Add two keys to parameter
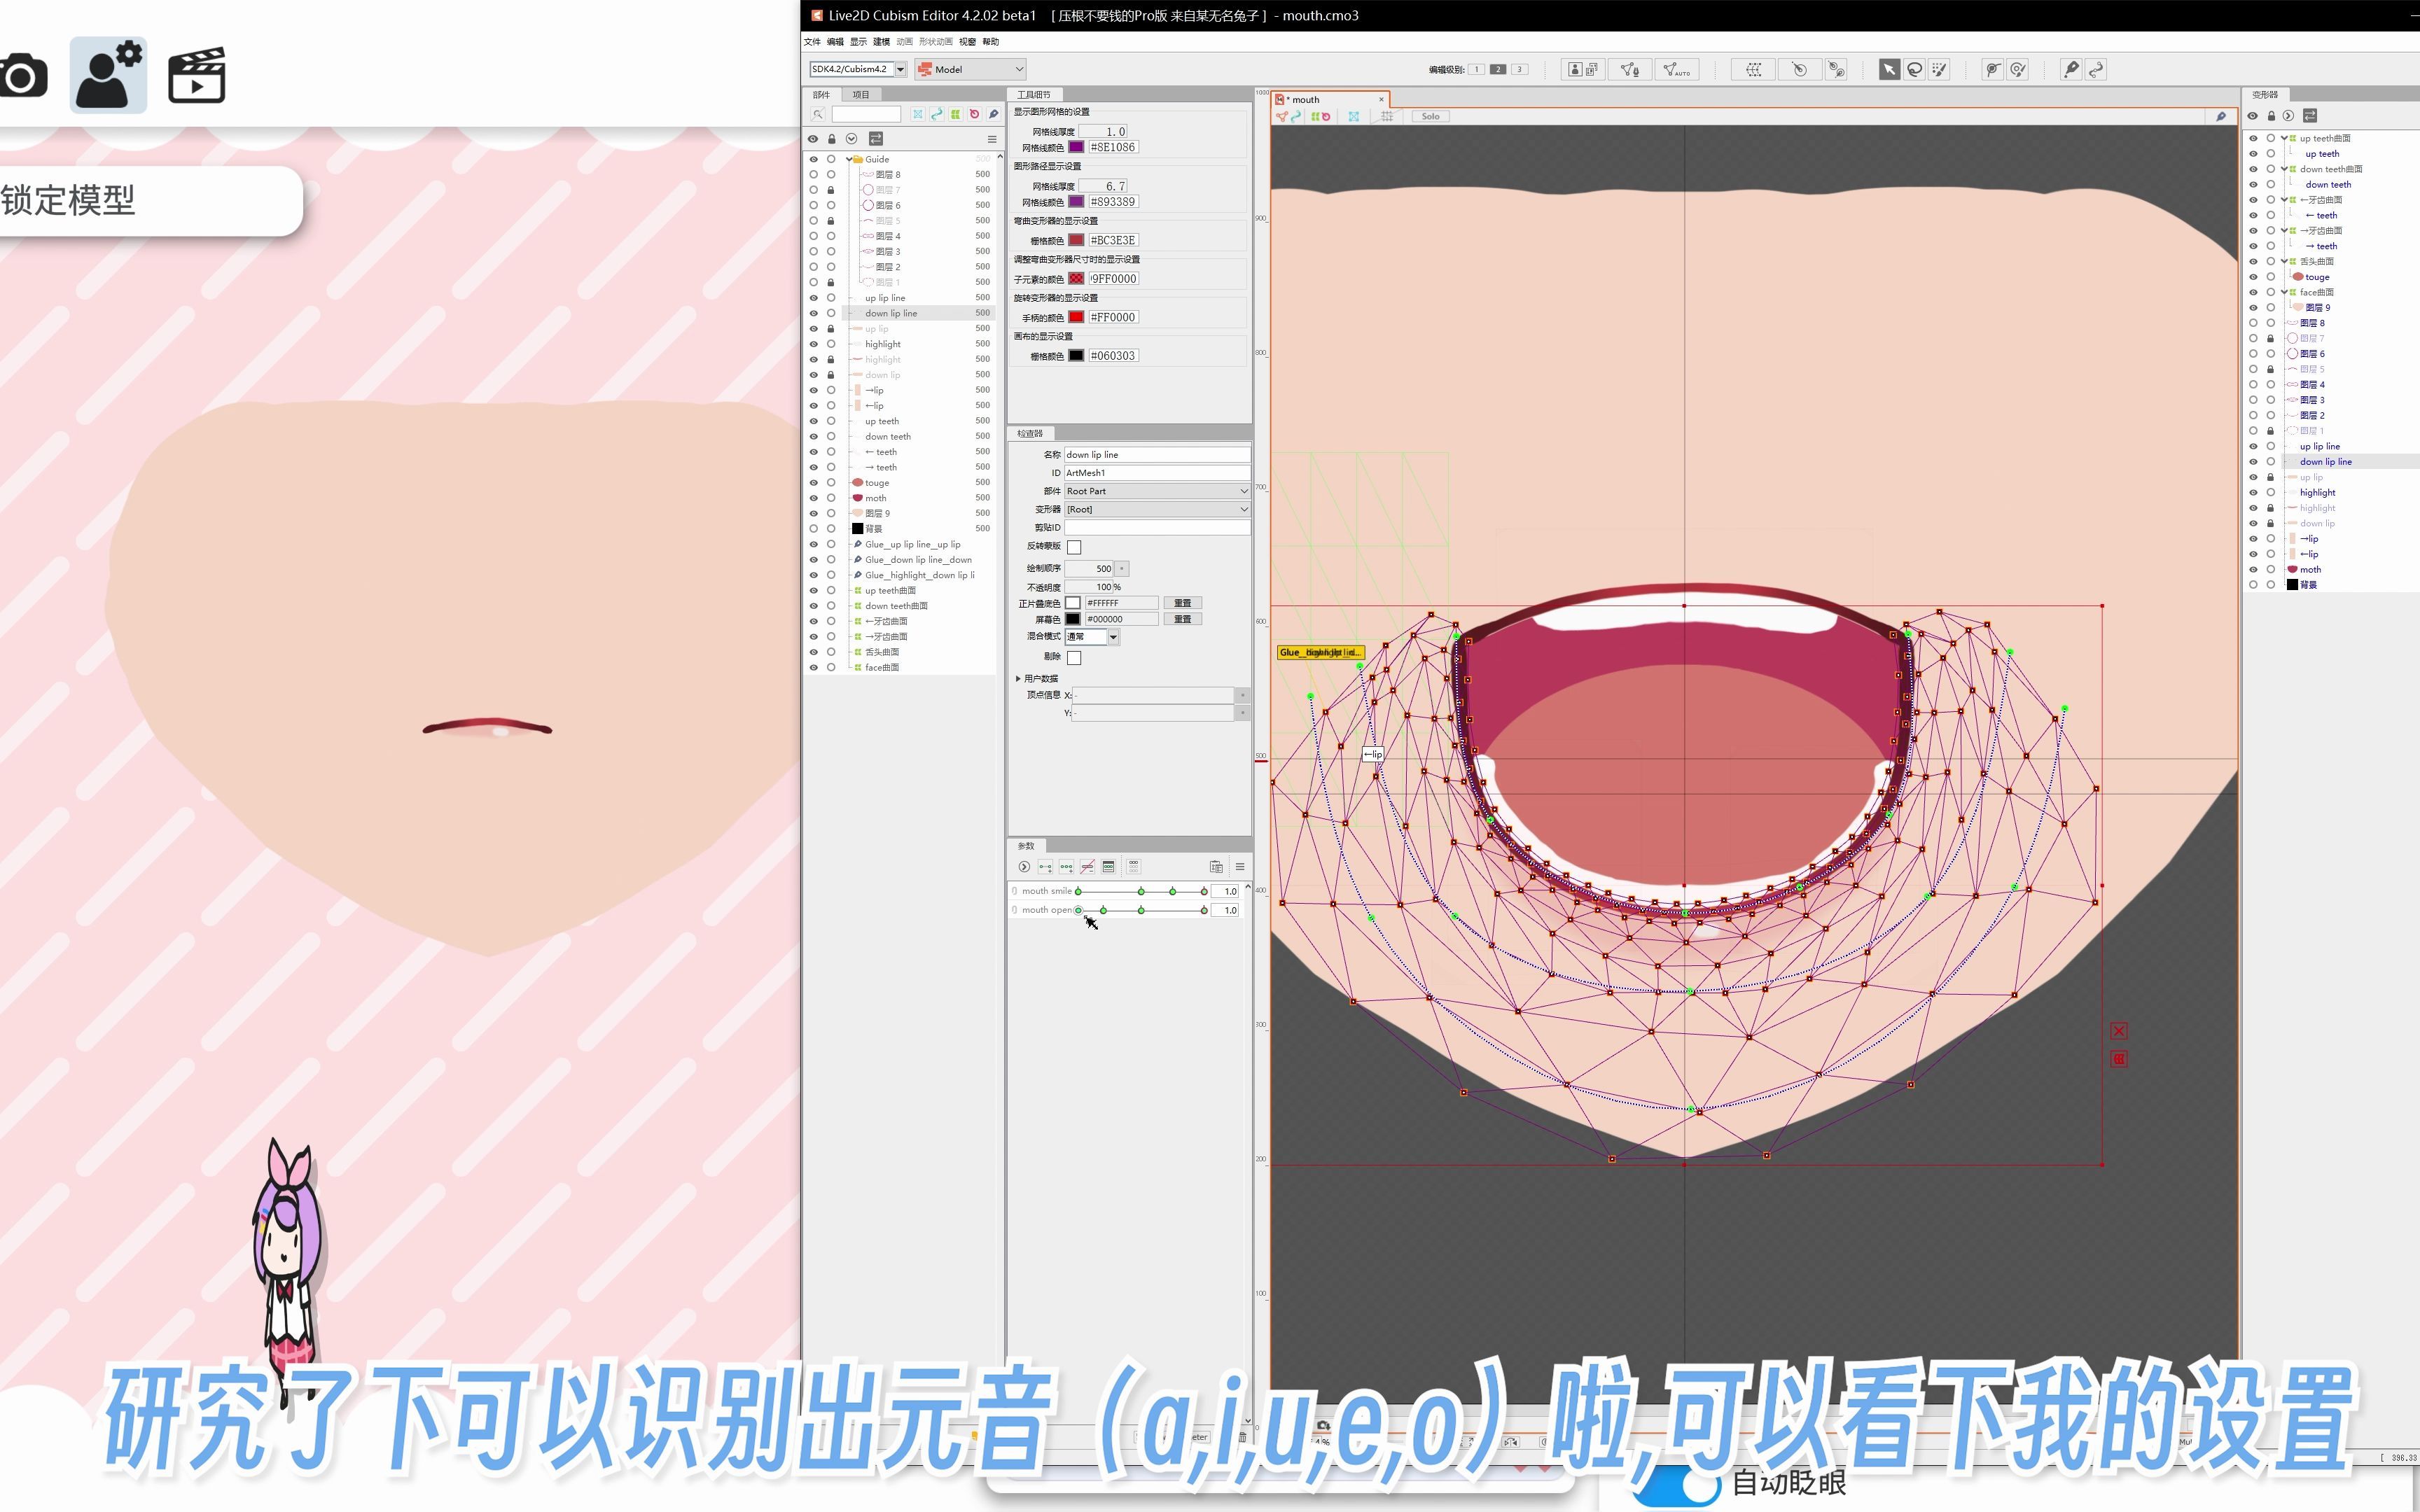The width and height of the screenshot is (2420, 1512). click(x=1045, y=867)
